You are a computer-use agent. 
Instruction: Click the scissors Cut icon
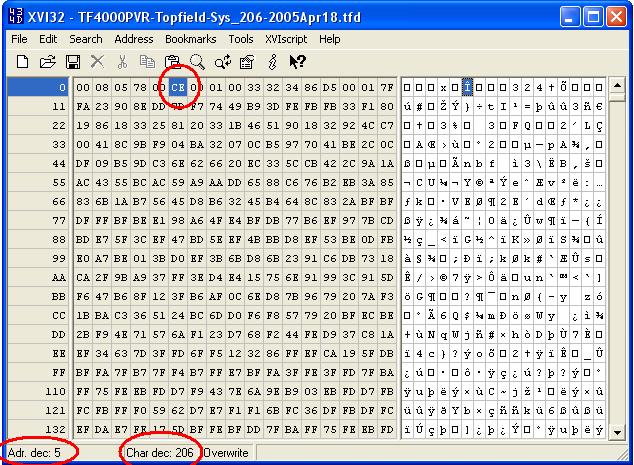(122, 62)
